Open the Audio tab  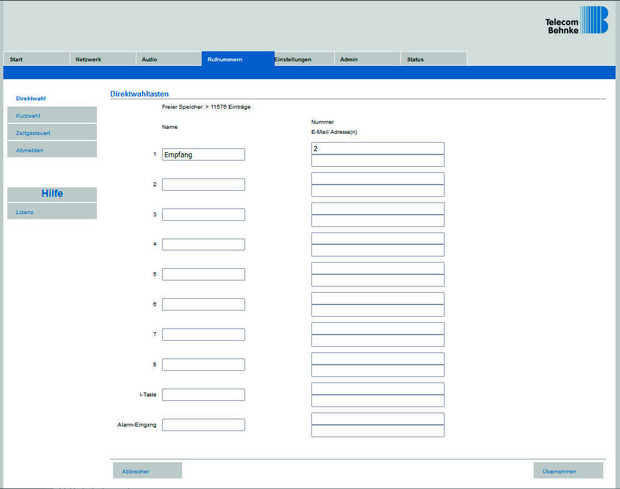click(x=168, y=59)
